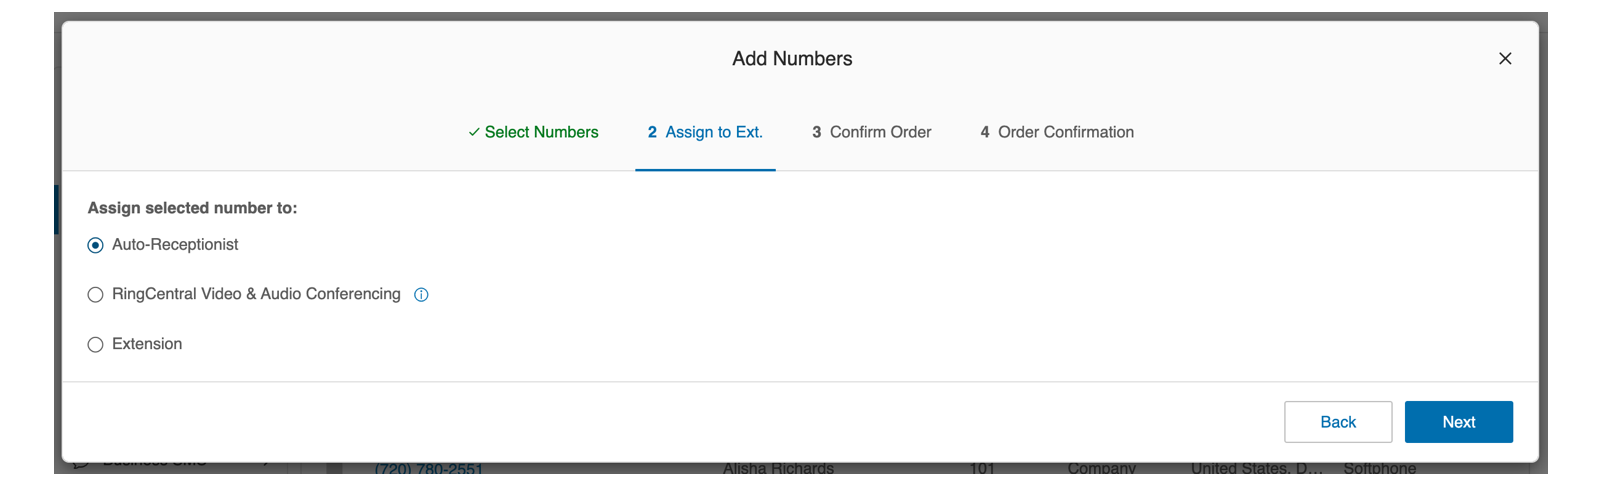
Task: Click step number 3 in the wizard
Action: [817, 132]
